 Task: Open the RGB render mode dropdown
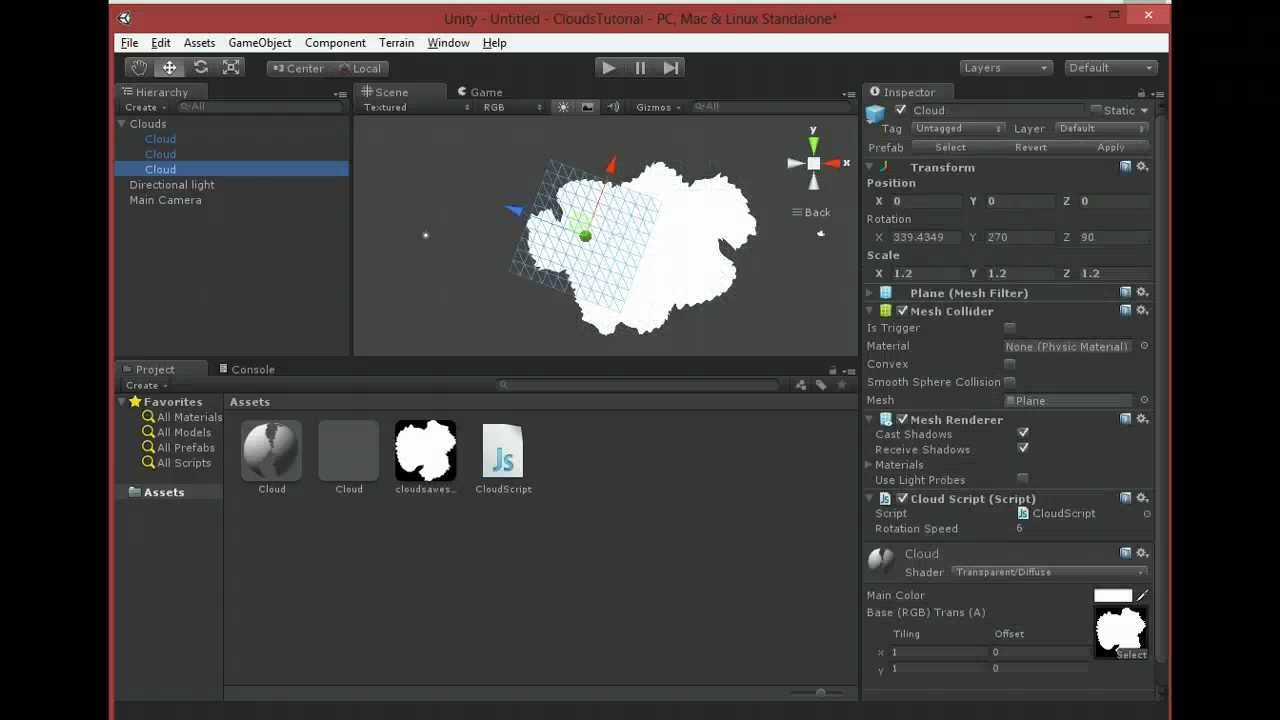[512, 107]
